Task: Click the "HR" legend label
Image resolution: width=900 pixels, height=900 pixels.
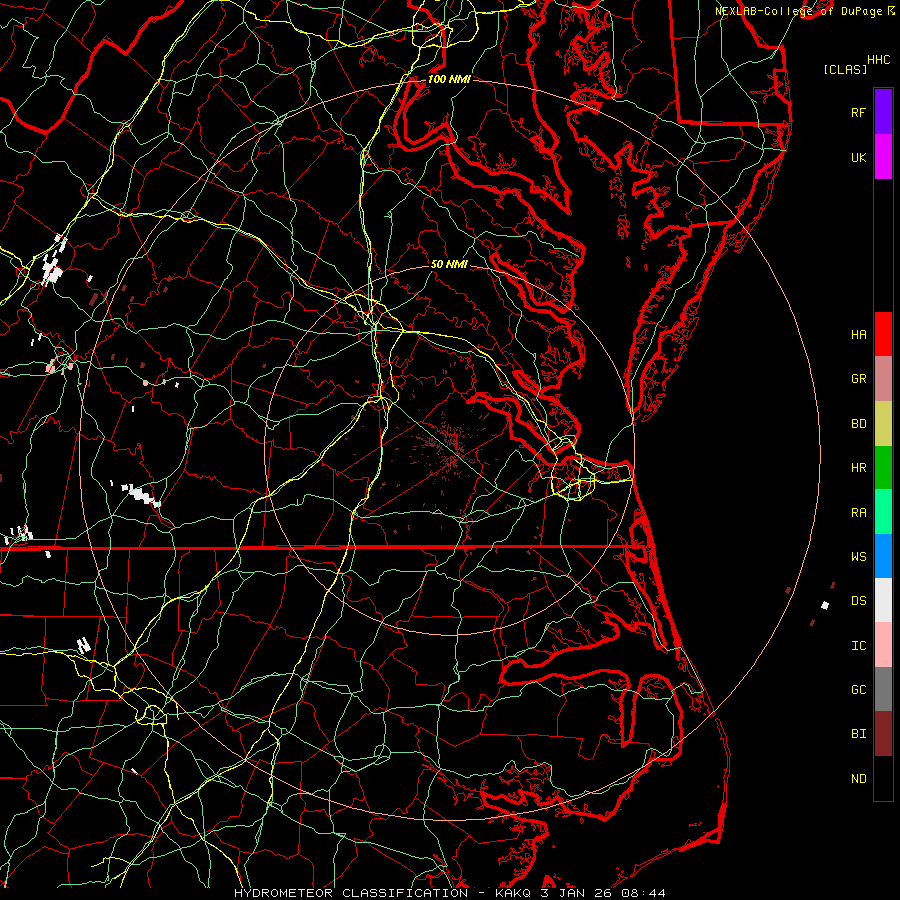Action: [x=858, y=468]
